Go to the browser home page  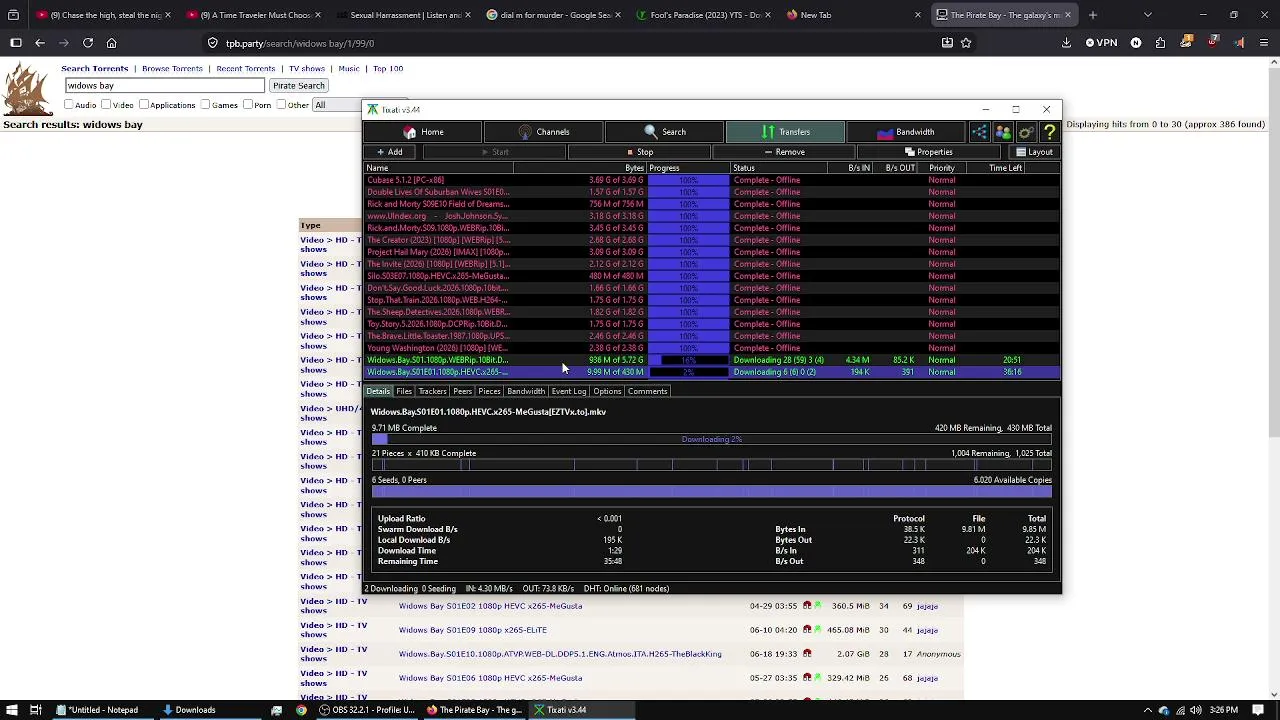click(x=112, y=43)
